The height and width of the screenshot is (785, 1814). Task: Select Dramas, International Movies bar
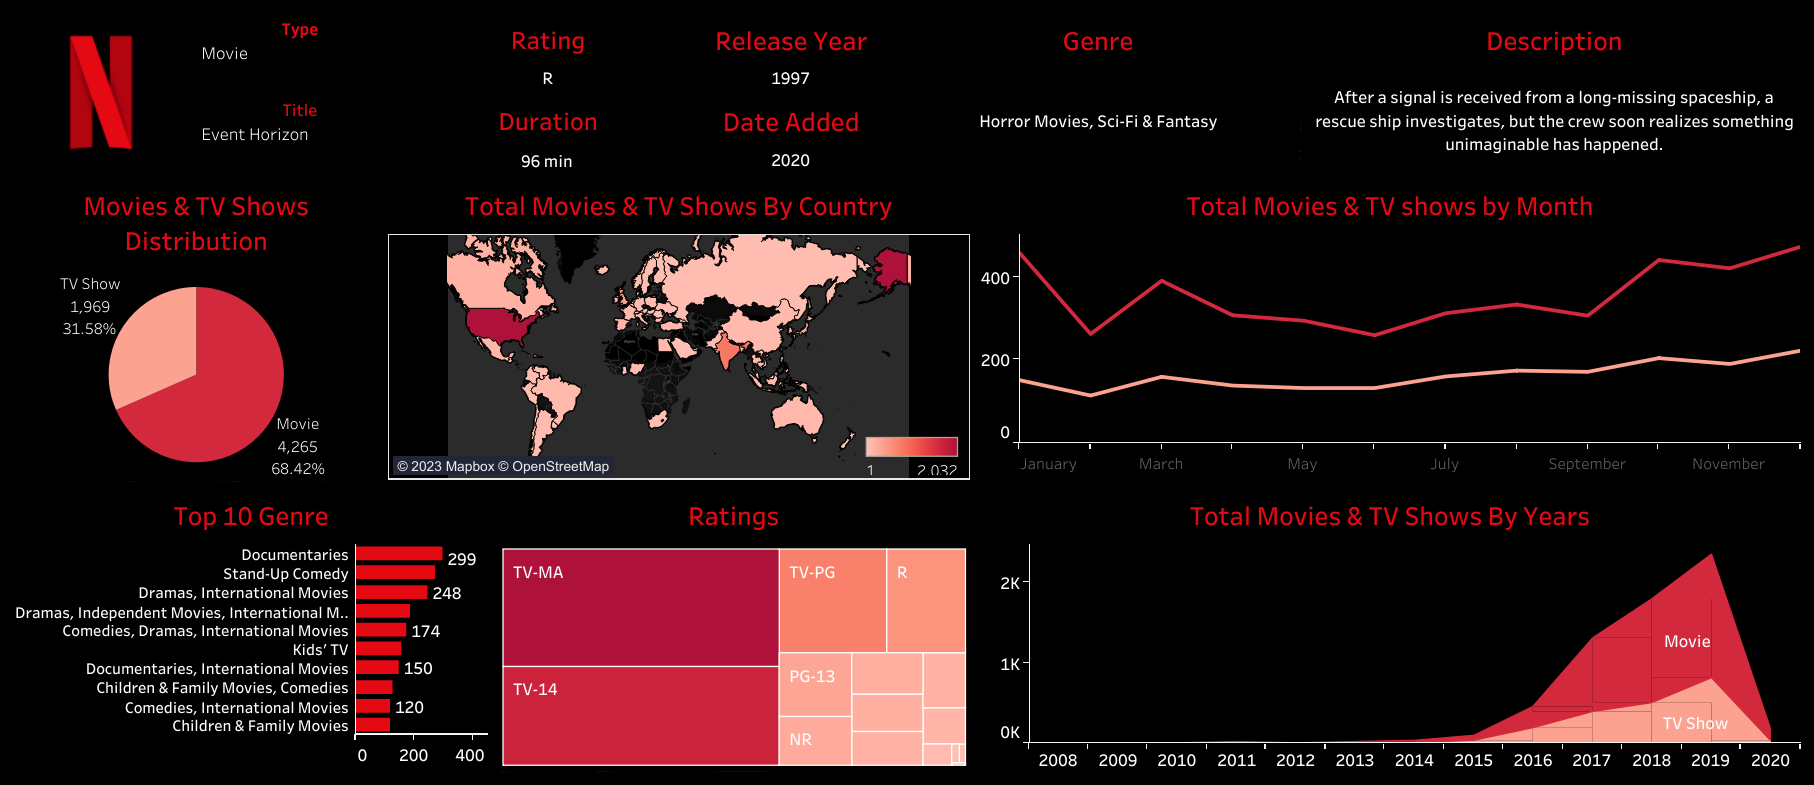(x=392, y=592)
